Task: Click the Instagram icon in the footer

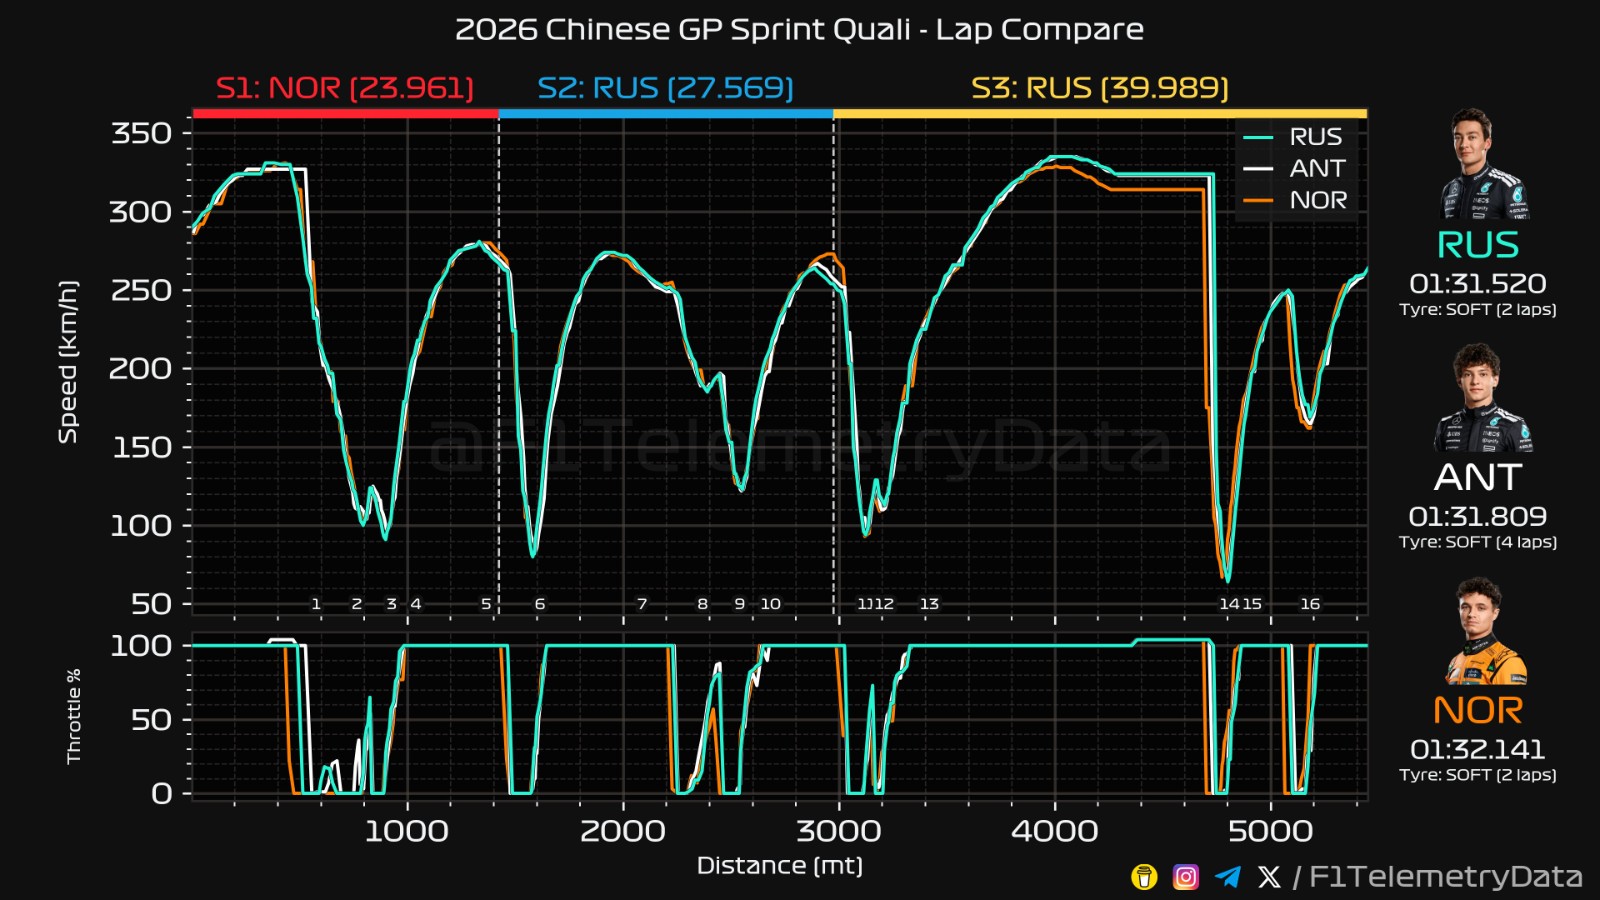Action: click(x=1185, y=877)
